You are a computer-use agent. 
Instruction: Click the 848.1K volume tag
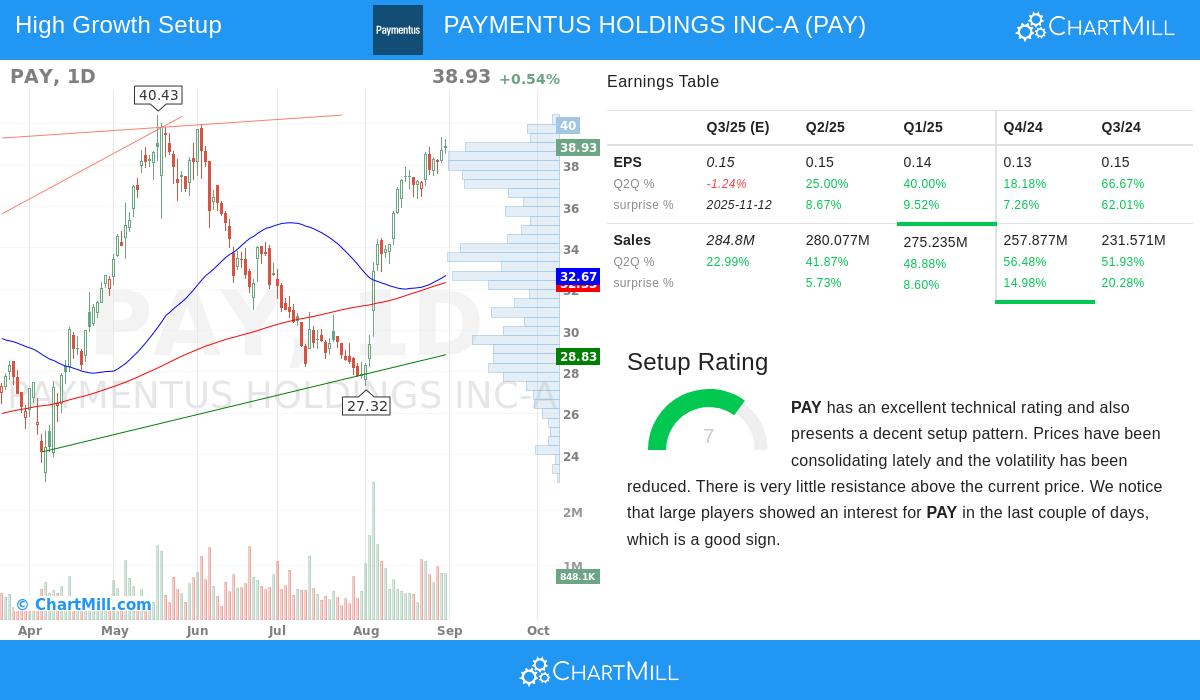578,576
